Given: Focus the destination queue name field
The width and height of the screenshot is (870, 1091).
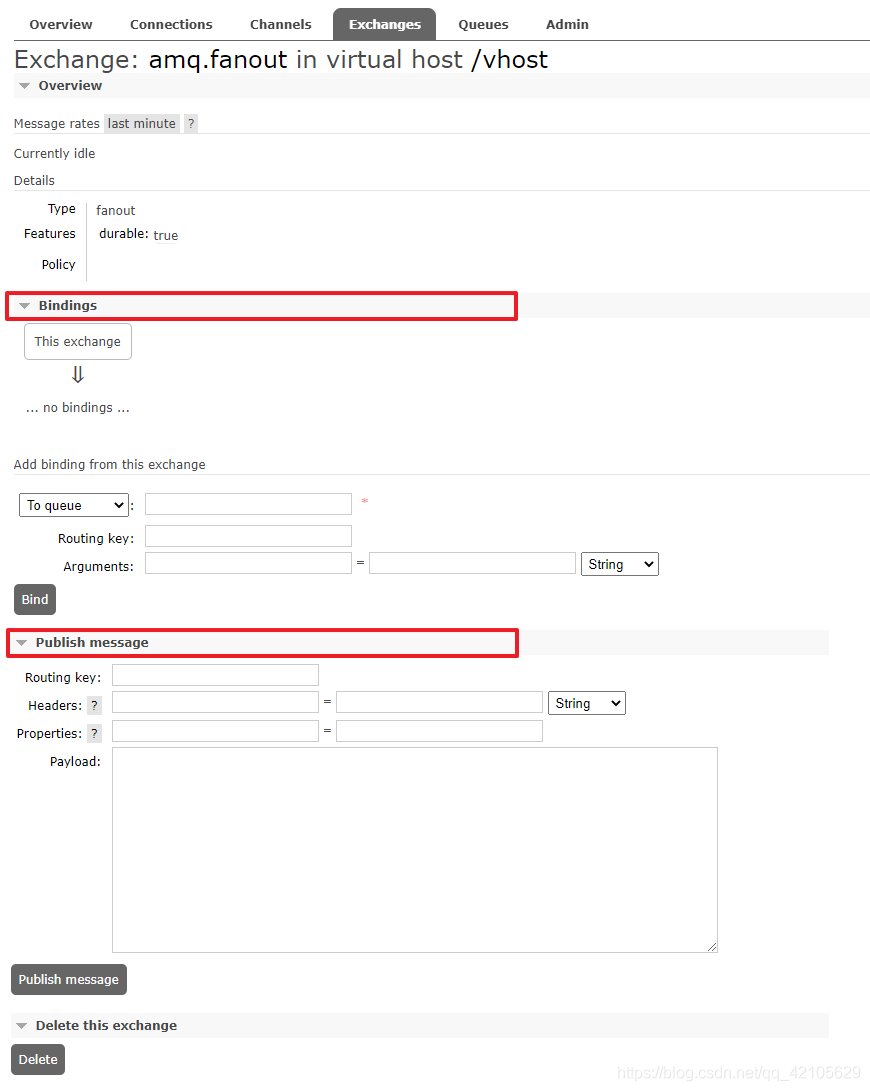Looking at the screenshot, I should click(x=248, y=504).
